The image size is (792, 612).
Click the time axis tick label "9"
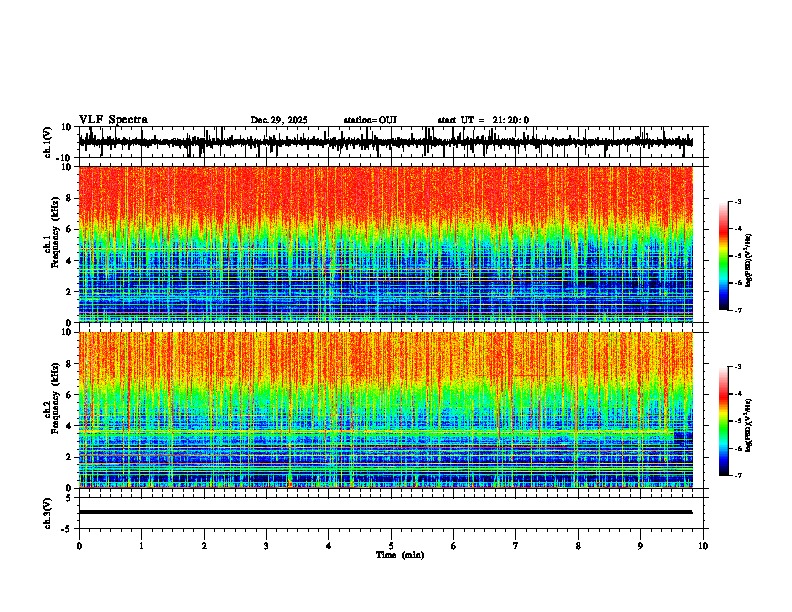[x=640, y=546]
